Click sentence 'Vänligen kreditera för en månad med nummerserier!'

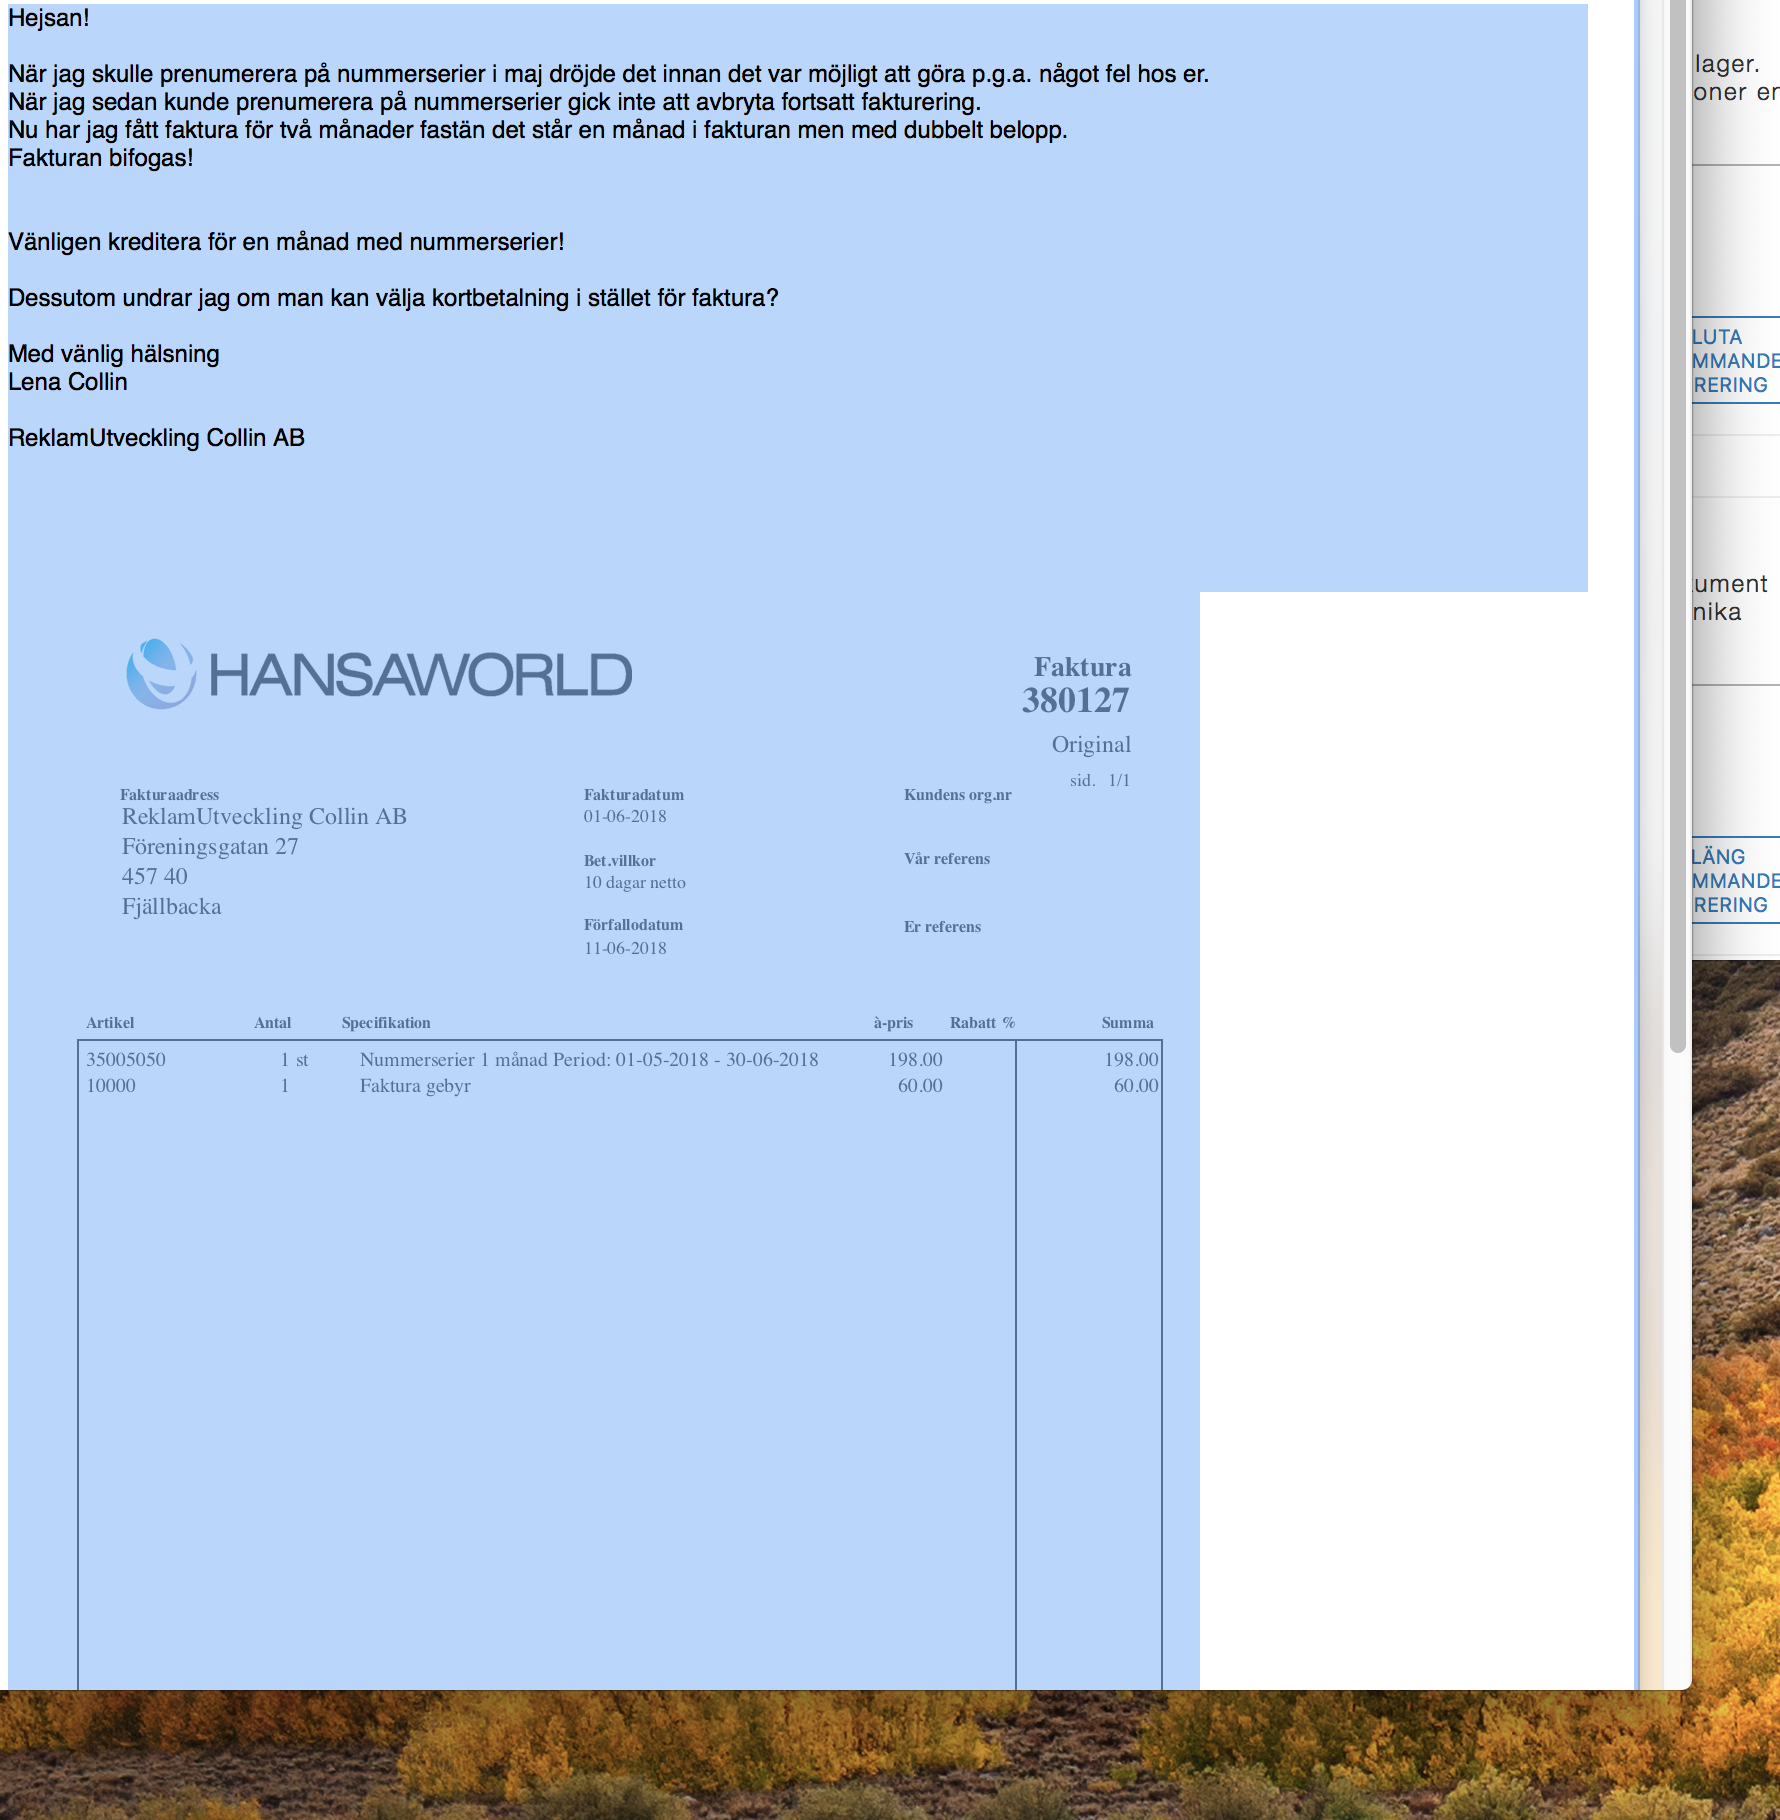pyautogui.click(x=286, y=242)
